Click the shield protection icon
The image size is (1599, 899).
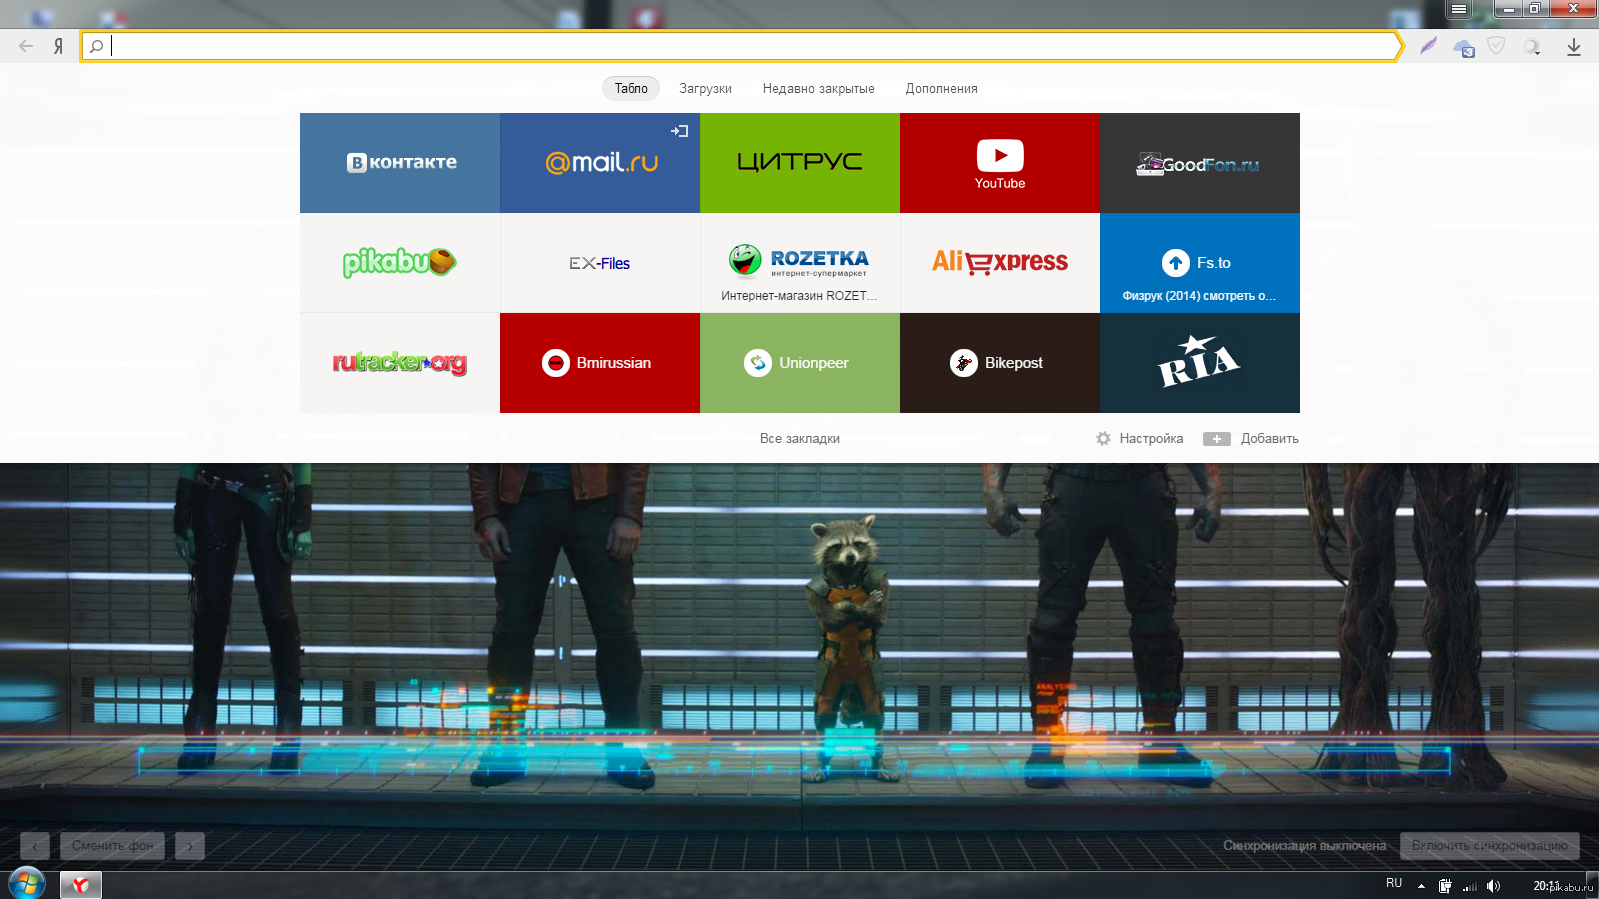pos(1496,46)
